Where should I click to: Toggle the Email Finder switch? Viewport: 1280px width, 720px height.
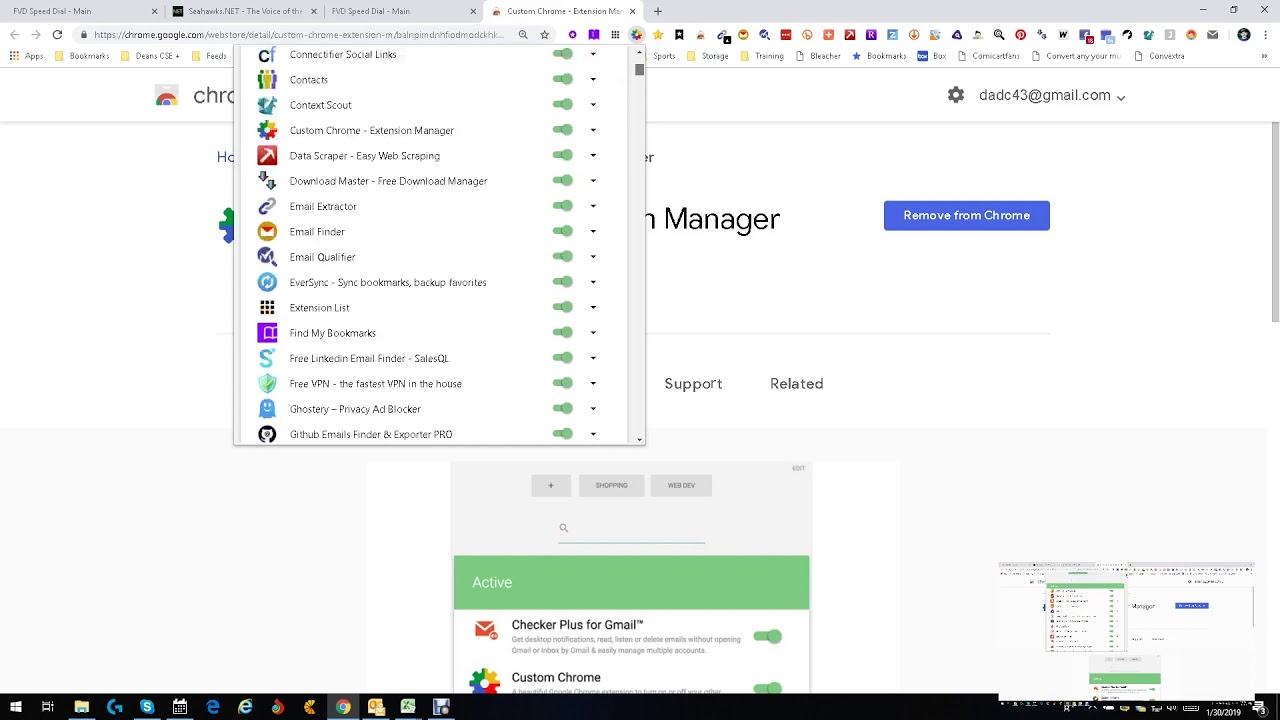click(563, 231)
